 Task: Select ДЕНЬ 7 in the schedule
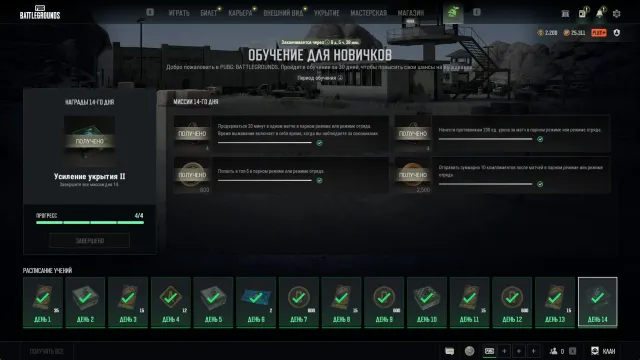point(299,302)
